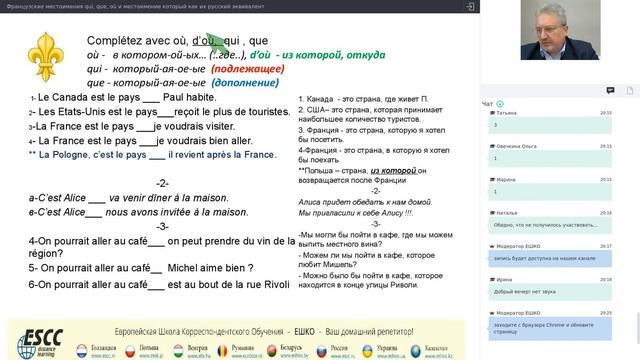Viewport: 640px width, 360px height.
Task: Click the exit webinar icon in top bar
Action: click(x=470, y=7)
